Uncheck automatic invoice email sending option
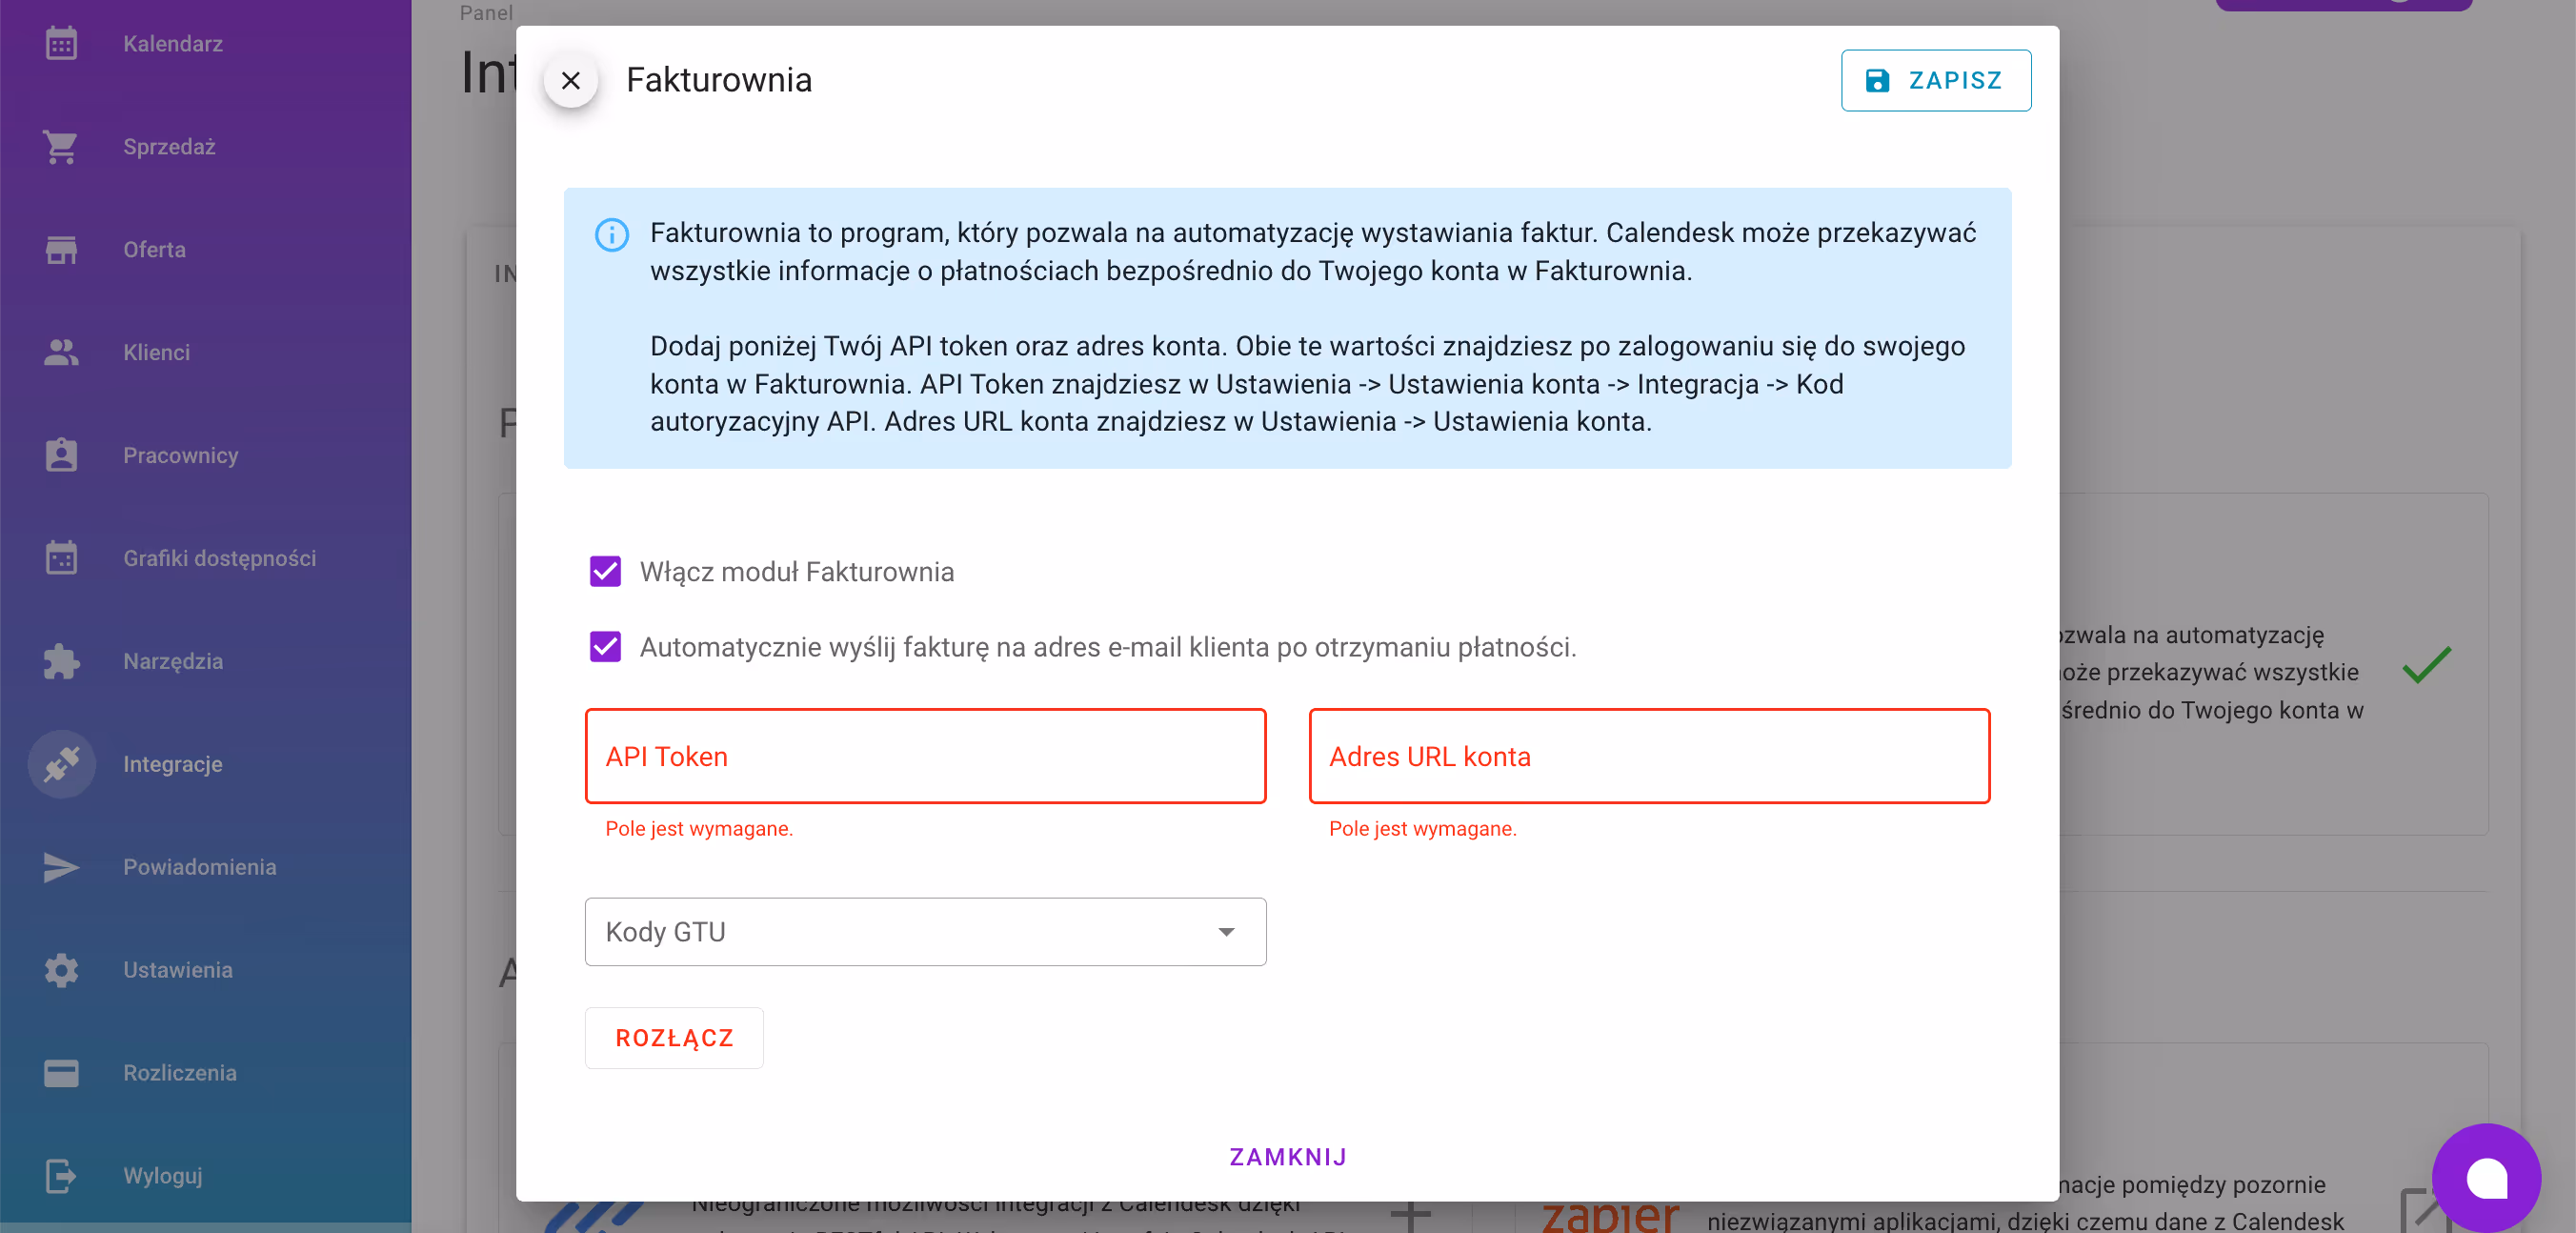This screenshot has height=1233, width=2576. (x=605, y=647)
